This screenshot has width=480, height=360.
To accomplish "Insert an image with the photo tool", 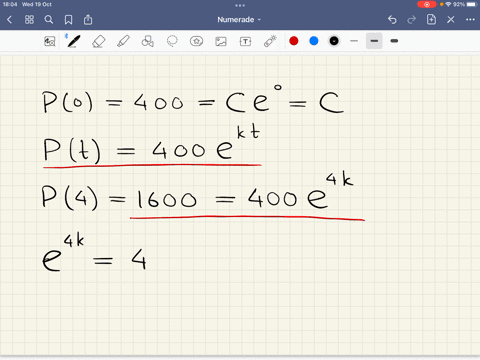I will coord(221,41).
